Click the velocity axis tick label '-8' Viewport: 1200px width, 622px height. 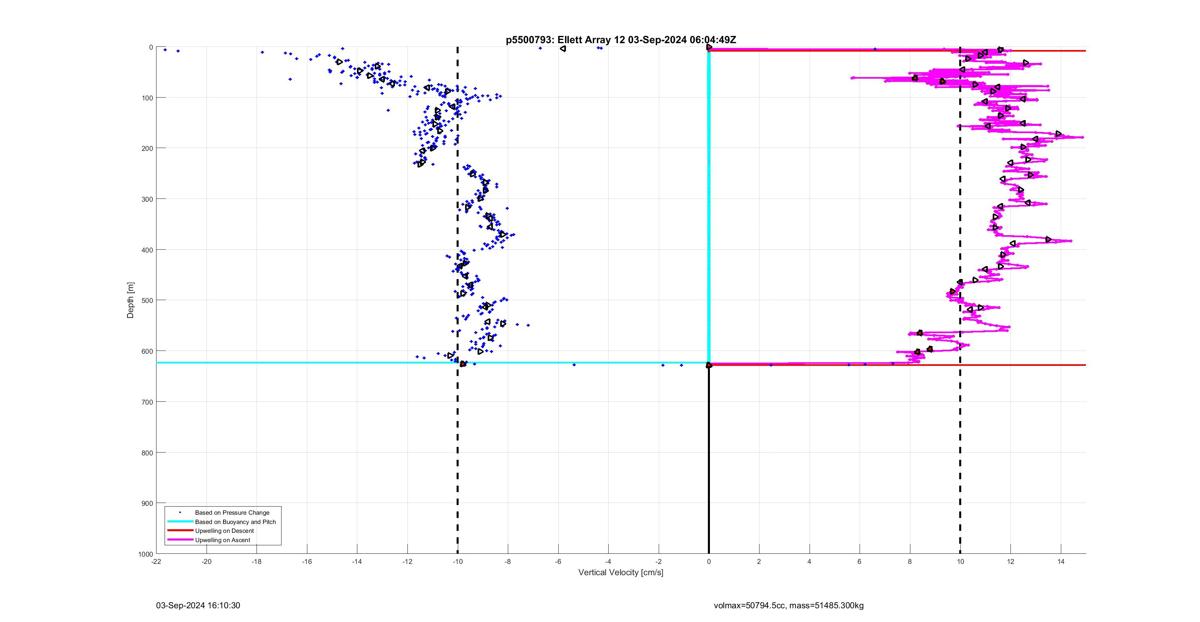pos(508,562)
